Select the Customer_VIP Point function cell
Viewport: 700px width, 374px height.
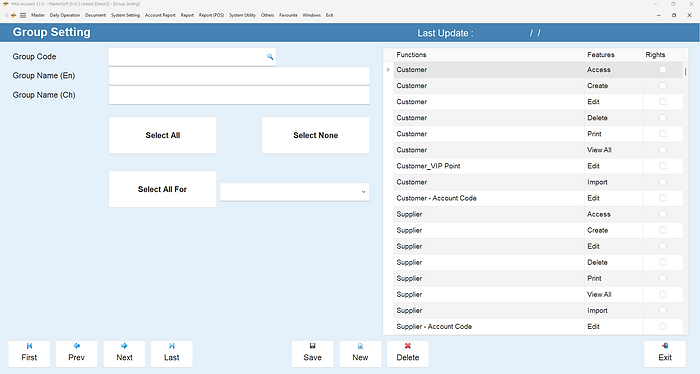(x=489, y=166)
